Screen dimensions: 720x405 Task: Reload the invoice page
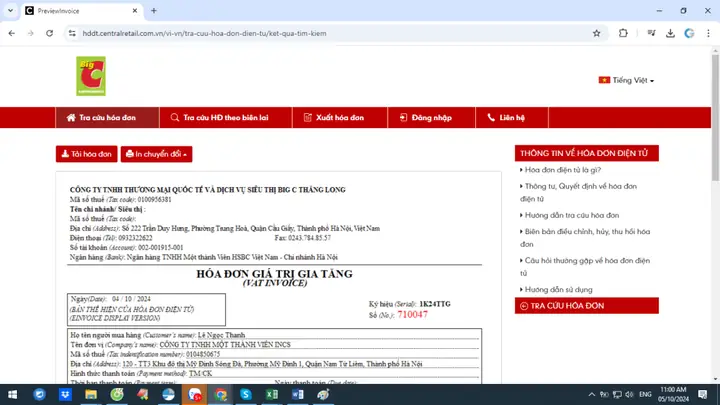pyautogui.click(x=50, y=33)
